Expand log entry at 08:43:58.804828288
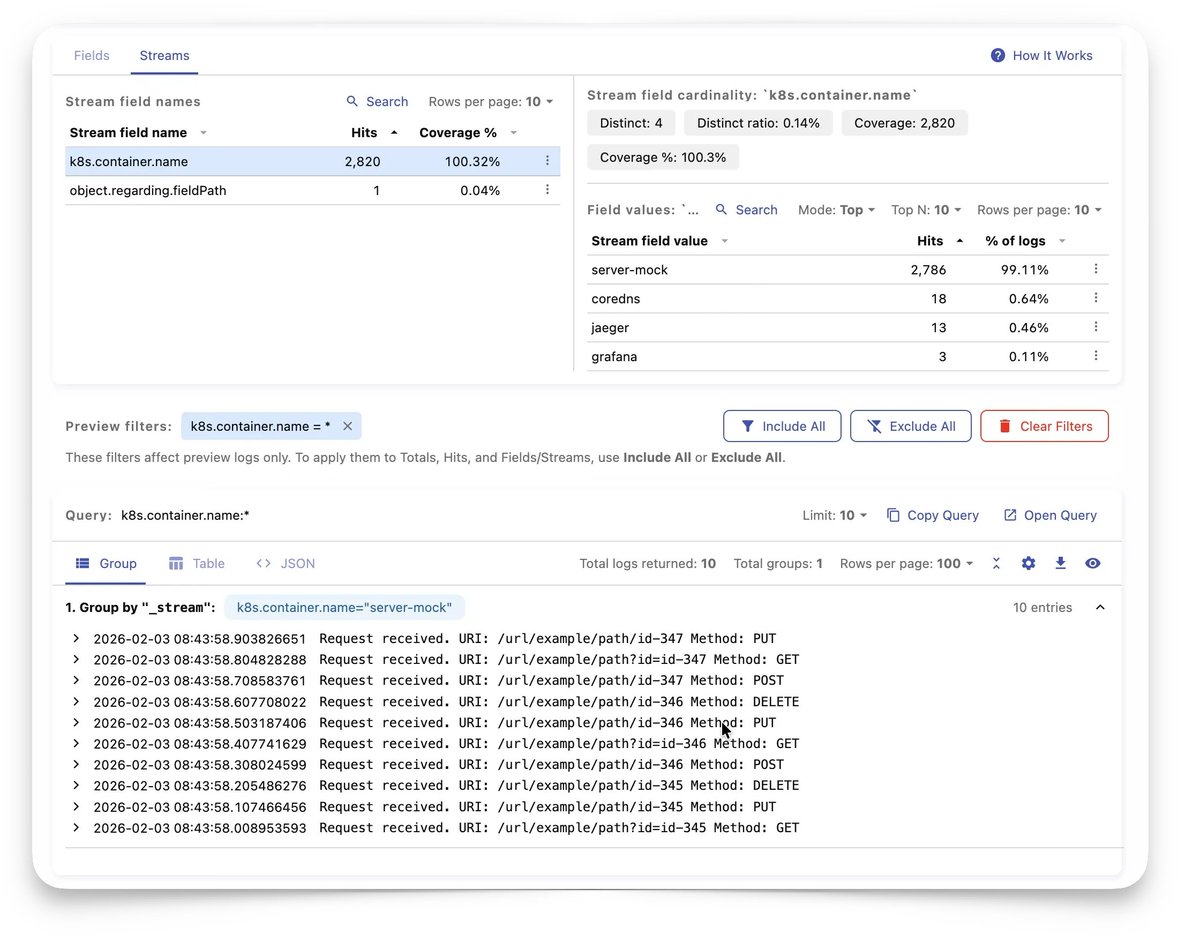 76,659
